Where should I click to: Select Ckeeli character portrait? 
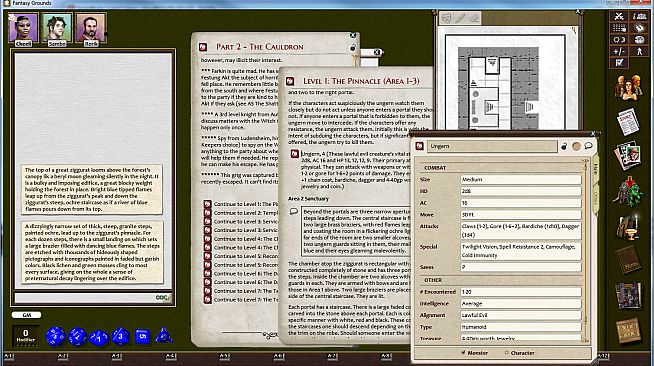pyautogui.click(x=23, y=29)
